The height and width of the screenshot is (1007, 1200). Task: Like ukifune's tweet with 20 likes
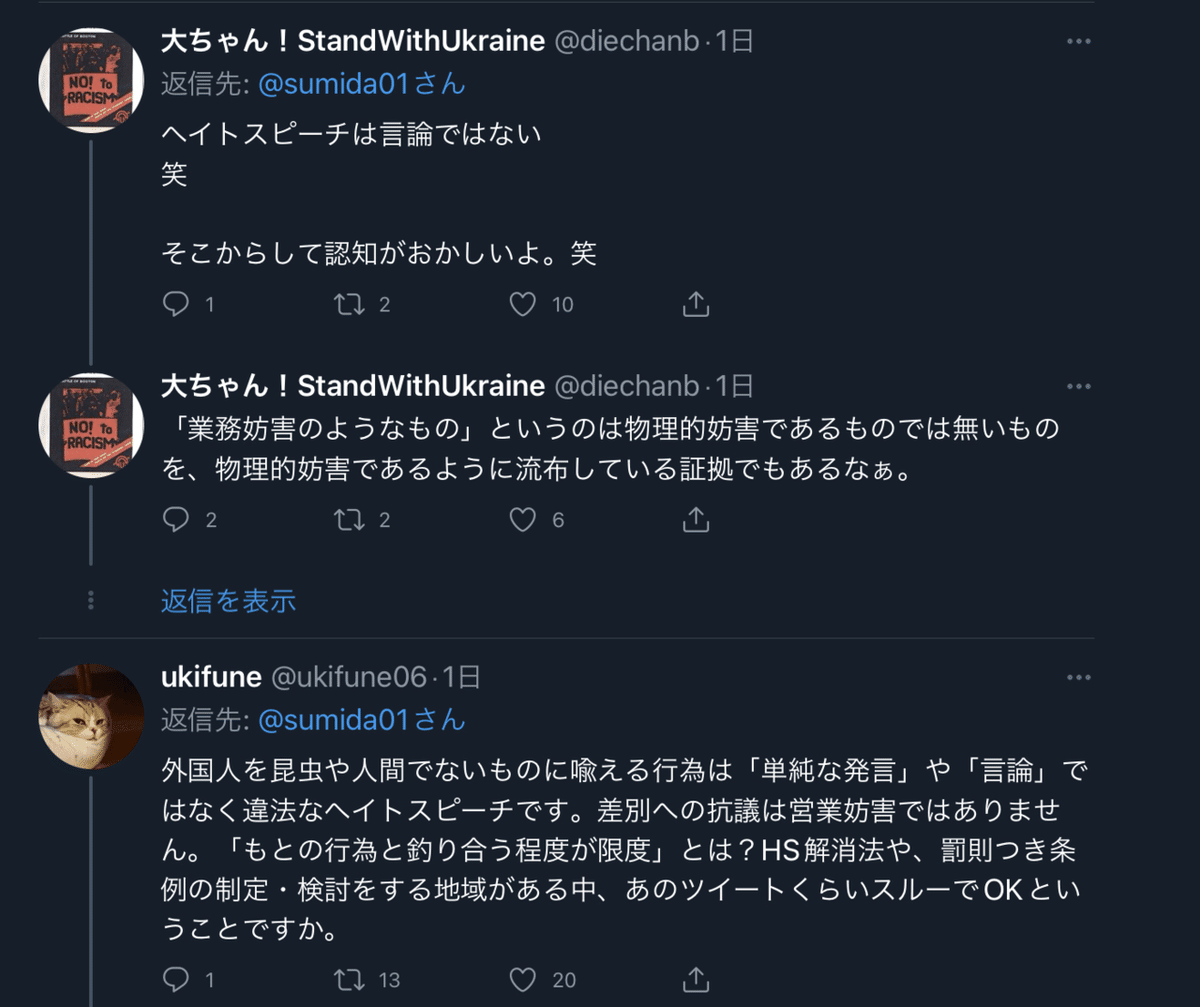[523, 979]
